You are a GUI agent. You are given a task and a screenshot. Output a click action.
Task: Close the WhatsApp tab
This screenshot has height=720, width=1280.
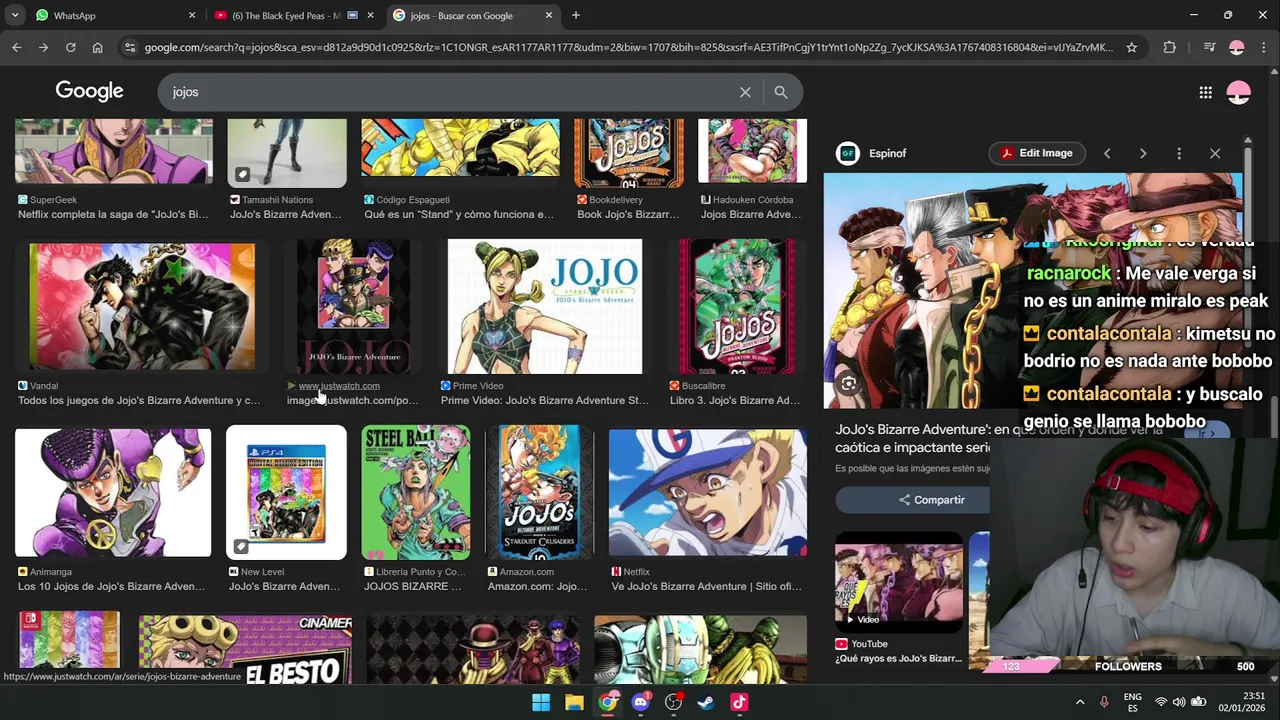click(x=192, y=15)
